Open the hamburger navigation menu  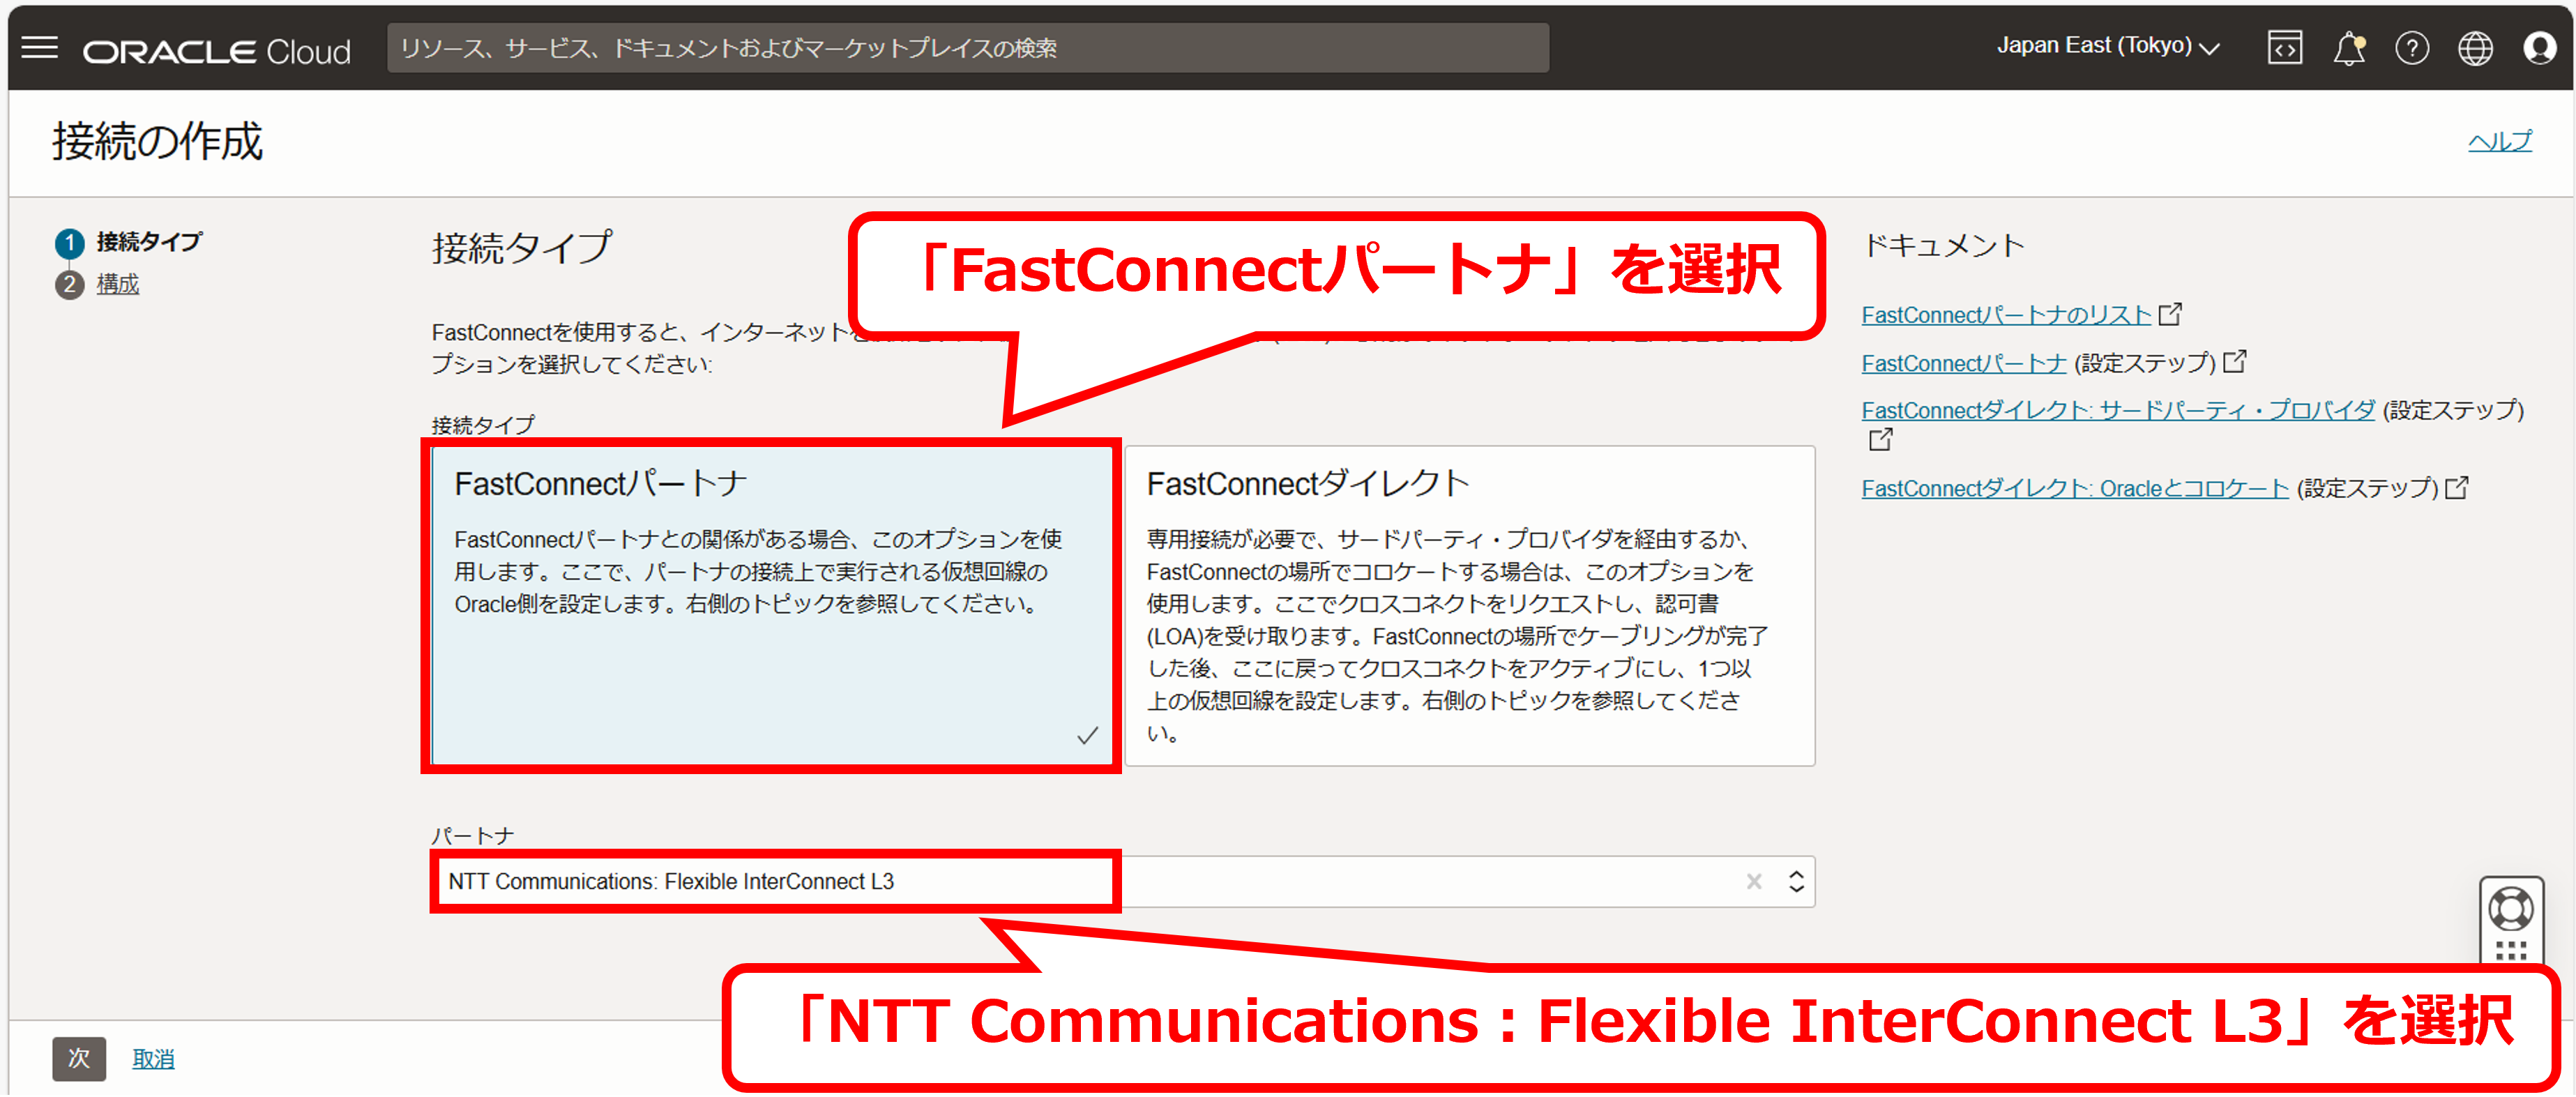[40, 47]
